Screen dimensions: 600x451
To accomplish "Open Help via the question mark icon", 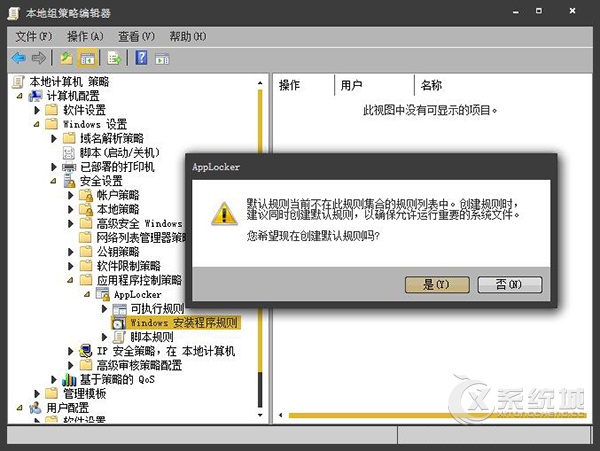I will [x=141, y=58].
